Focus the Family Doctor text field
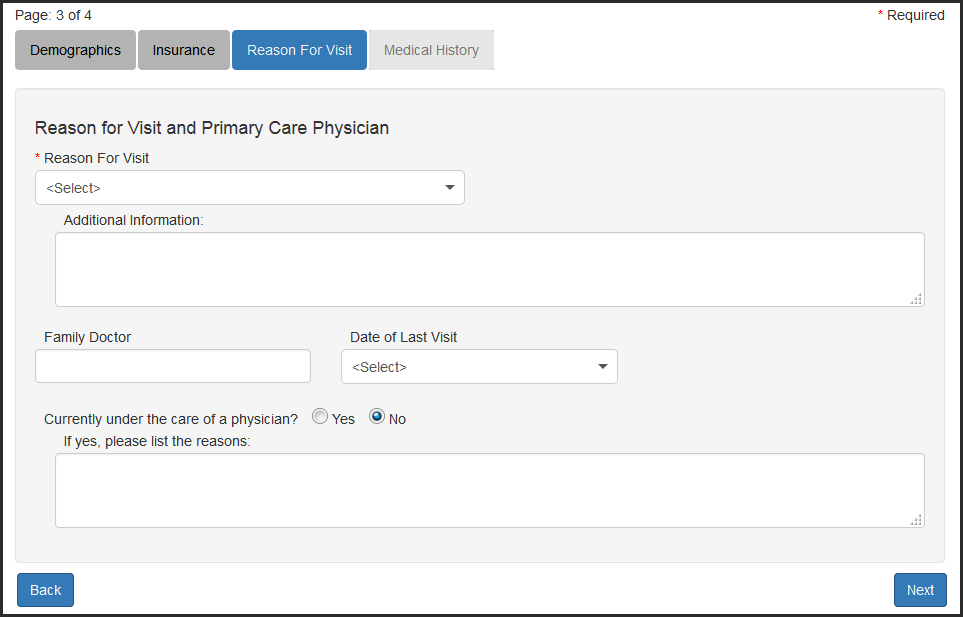The width and height of the screenshot is (963, 617). click(173, 366)
